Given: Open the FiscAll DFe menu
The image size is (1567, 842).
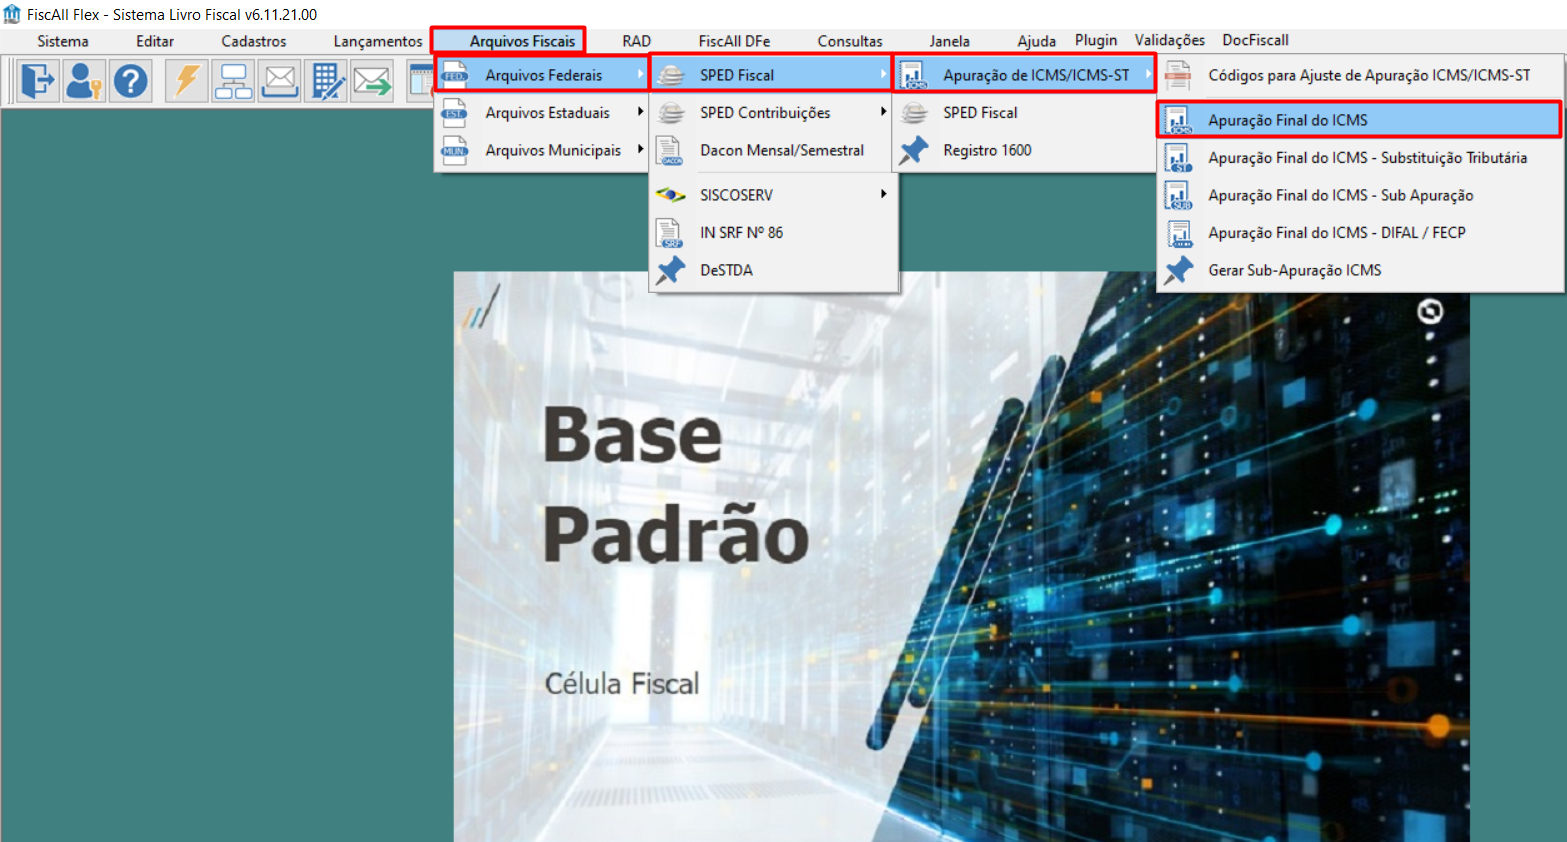Looking at the screenshot, I should [734, 41].
